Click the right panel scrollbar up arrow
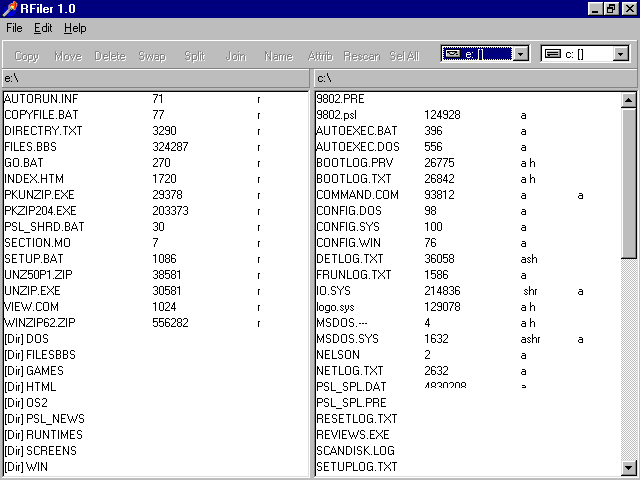This screenshot has width=640, height=480. coord(629,99)
